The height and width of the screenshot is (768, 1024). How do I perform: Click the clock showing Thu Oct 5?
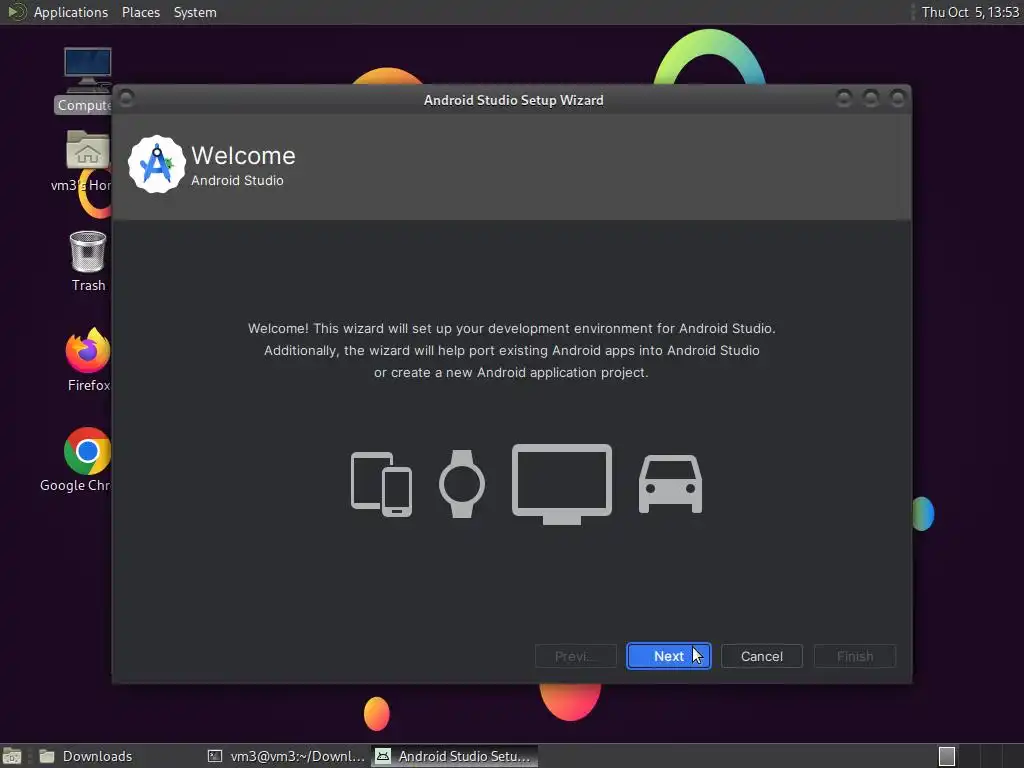point(970,12)
